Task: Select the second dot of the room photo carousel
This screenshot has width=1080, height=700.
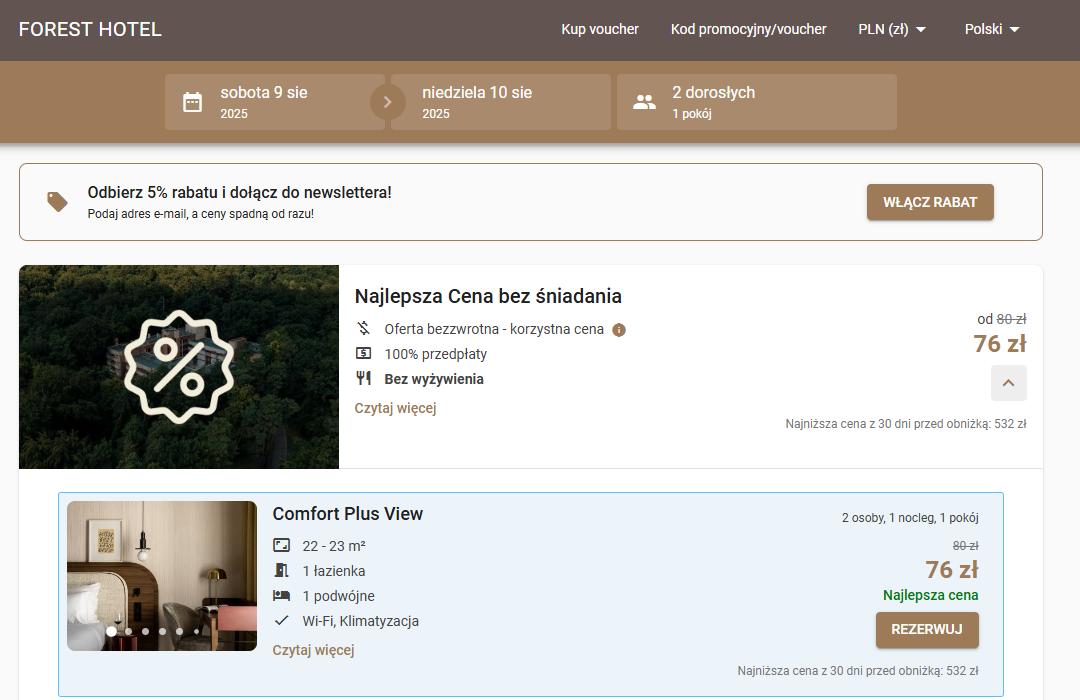Action: tap(129, 631)
